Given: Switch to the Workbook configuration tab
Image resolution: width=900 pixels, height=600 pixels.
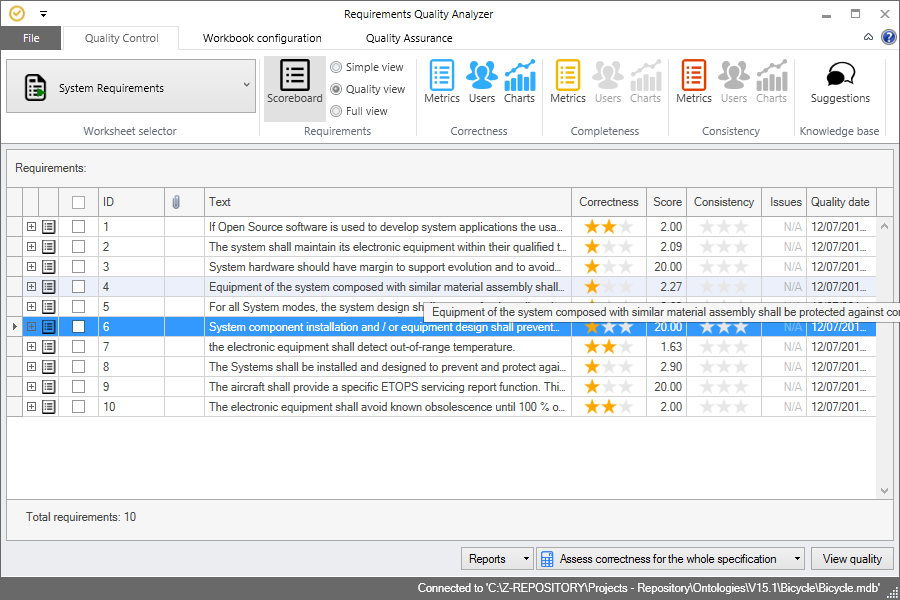Looking at the screenshot, I should tap(262, 38).
